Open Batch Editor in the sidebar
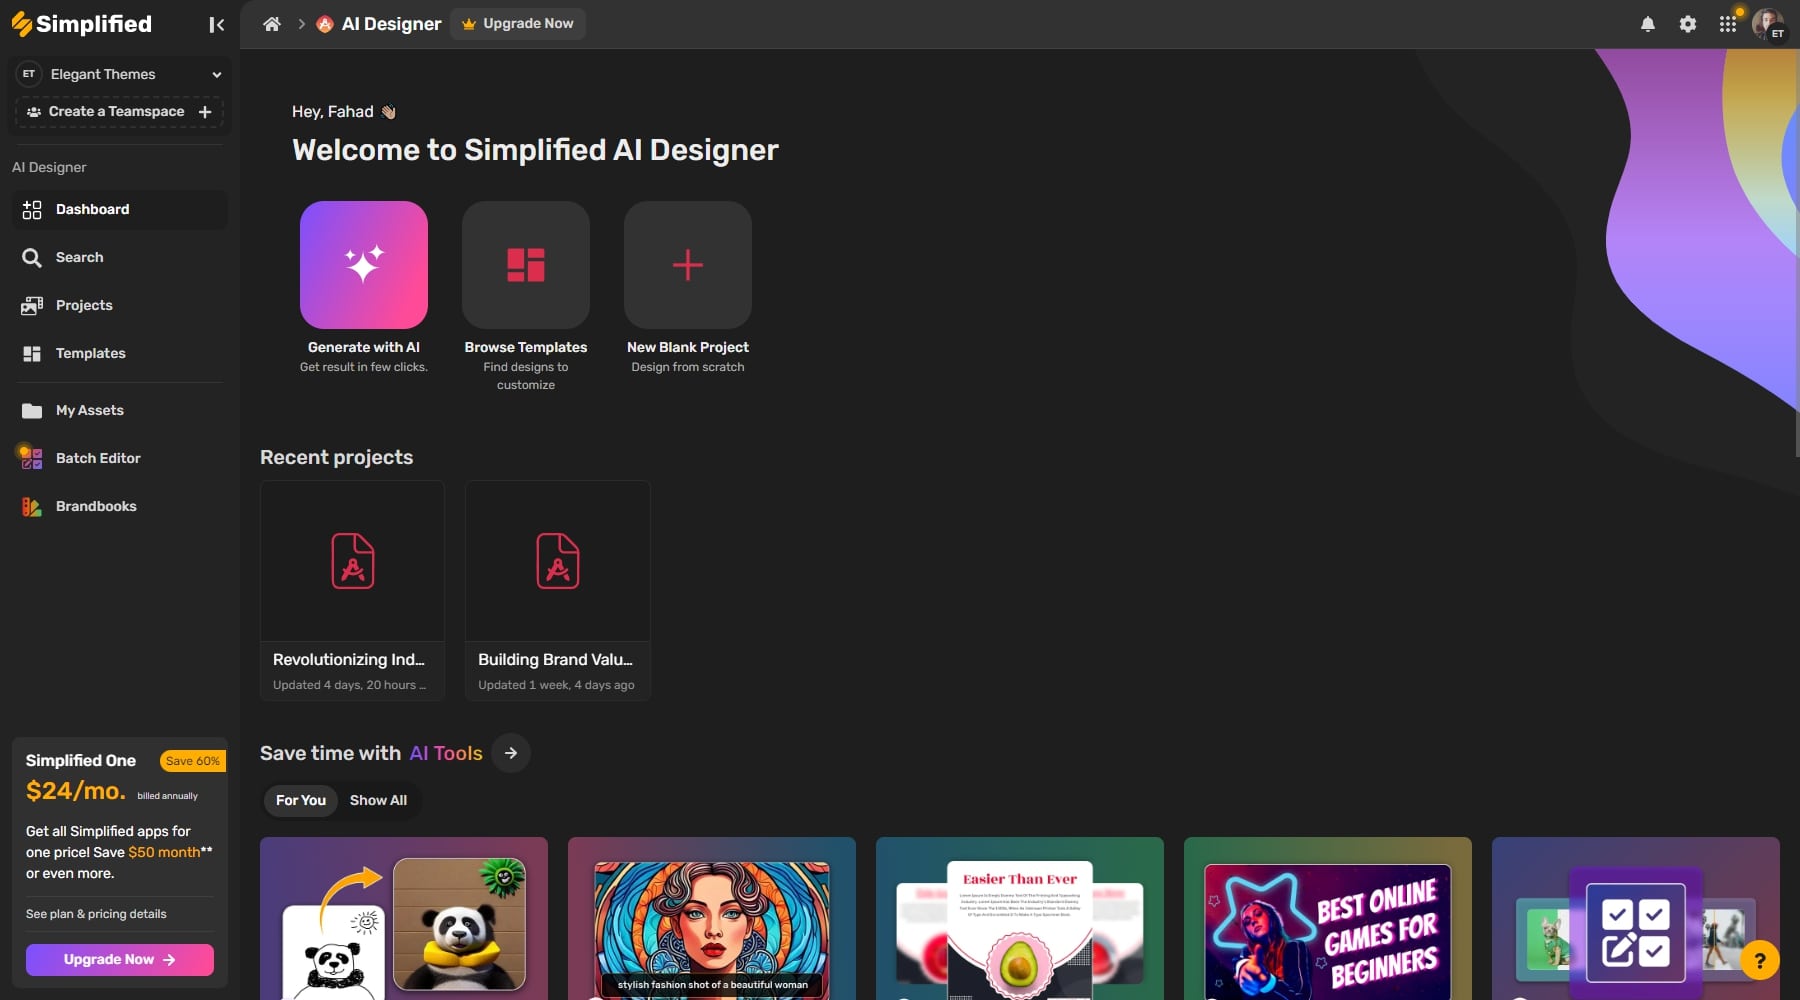 98,458
